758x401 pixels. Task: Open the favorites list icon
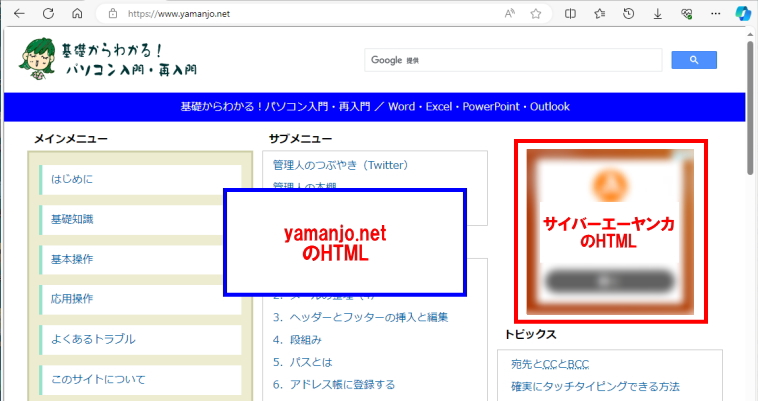599,14
